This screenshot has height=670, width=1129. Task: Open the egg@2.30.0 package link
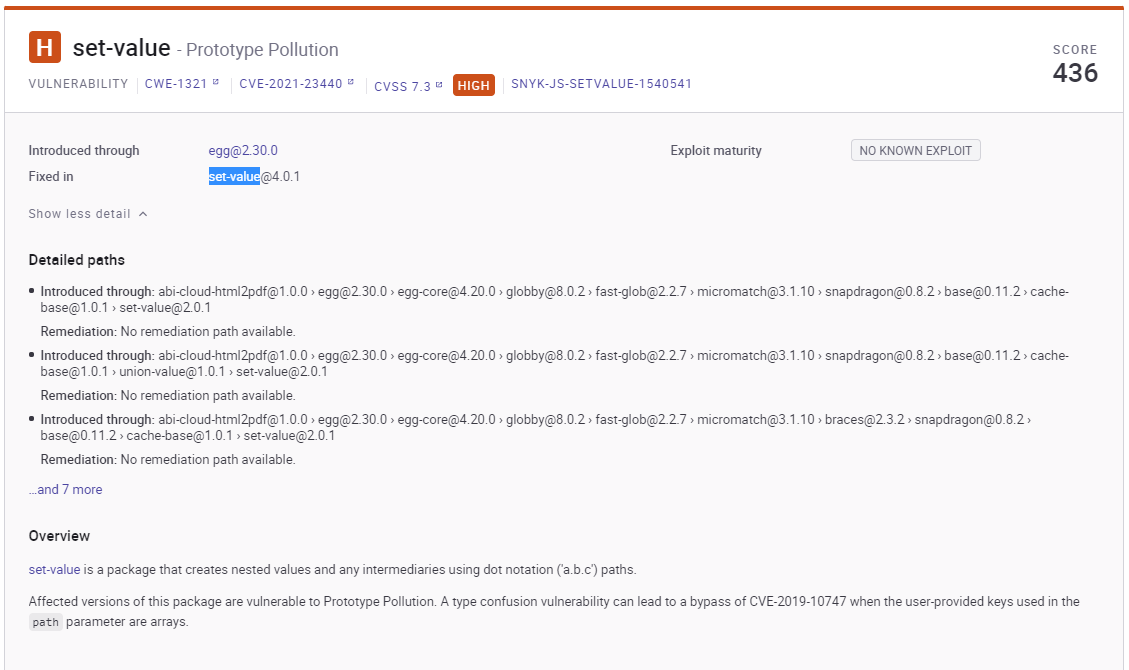(243, 150)
